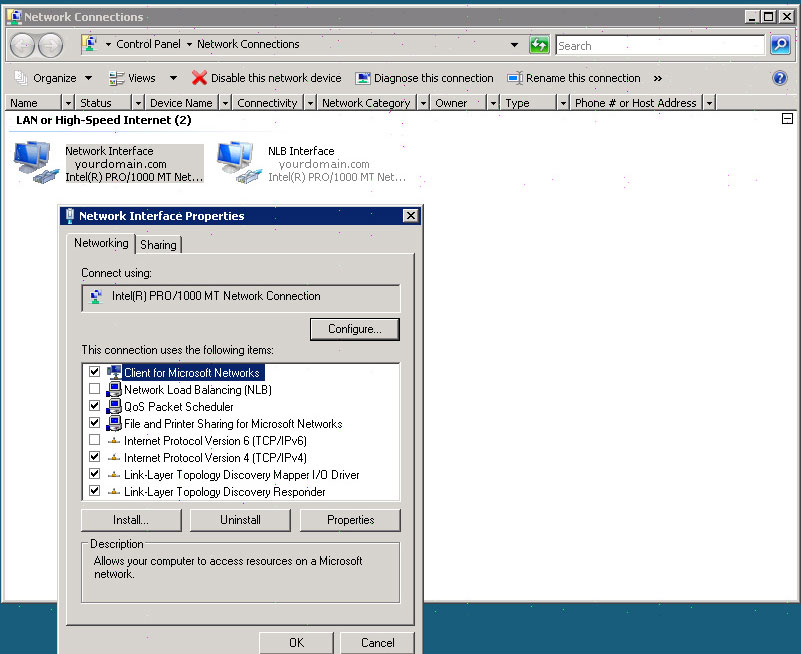Click the File and Printer Sharing icon

tap(114, 423)
